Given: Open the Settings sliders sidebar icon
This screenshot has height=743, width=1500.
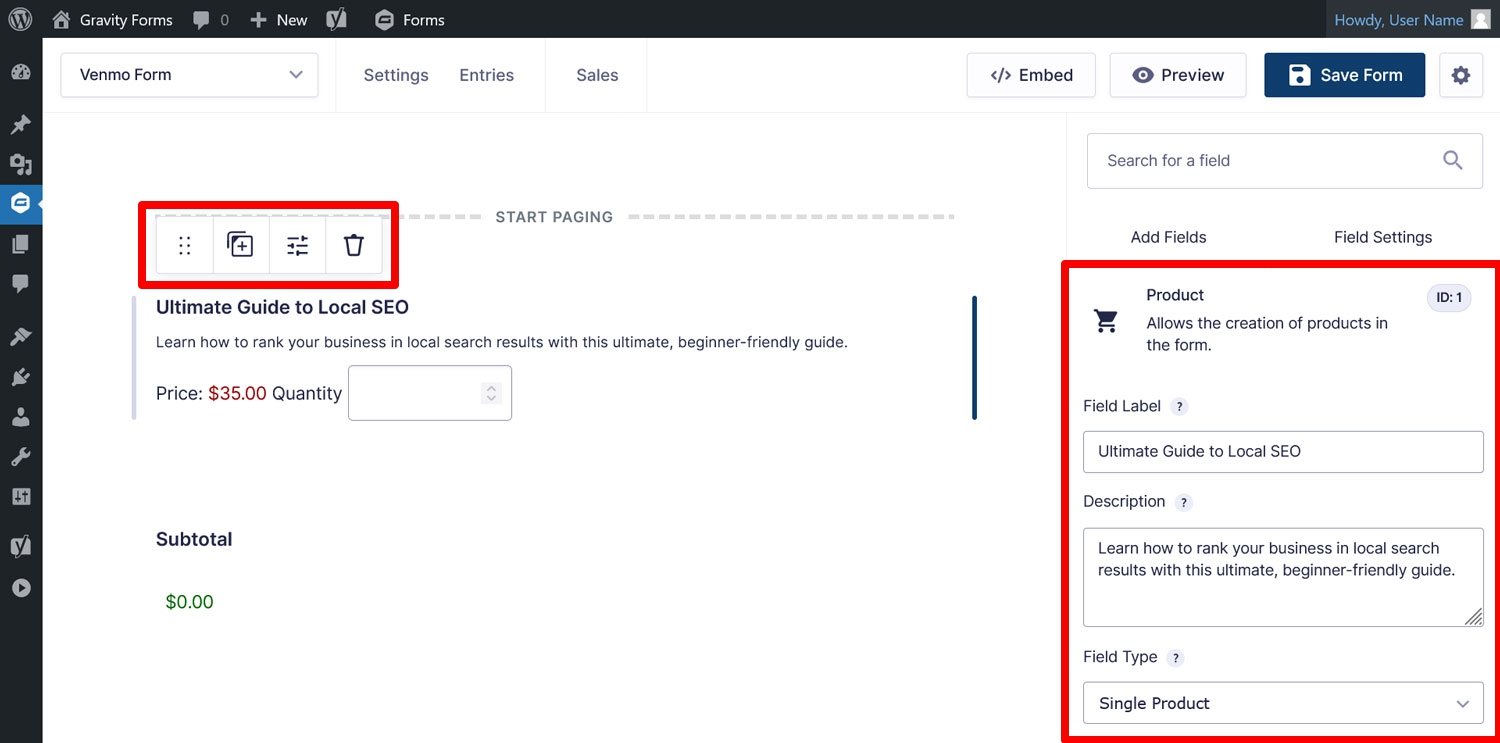Looking at the screenshot, I should tap(20, 497).
